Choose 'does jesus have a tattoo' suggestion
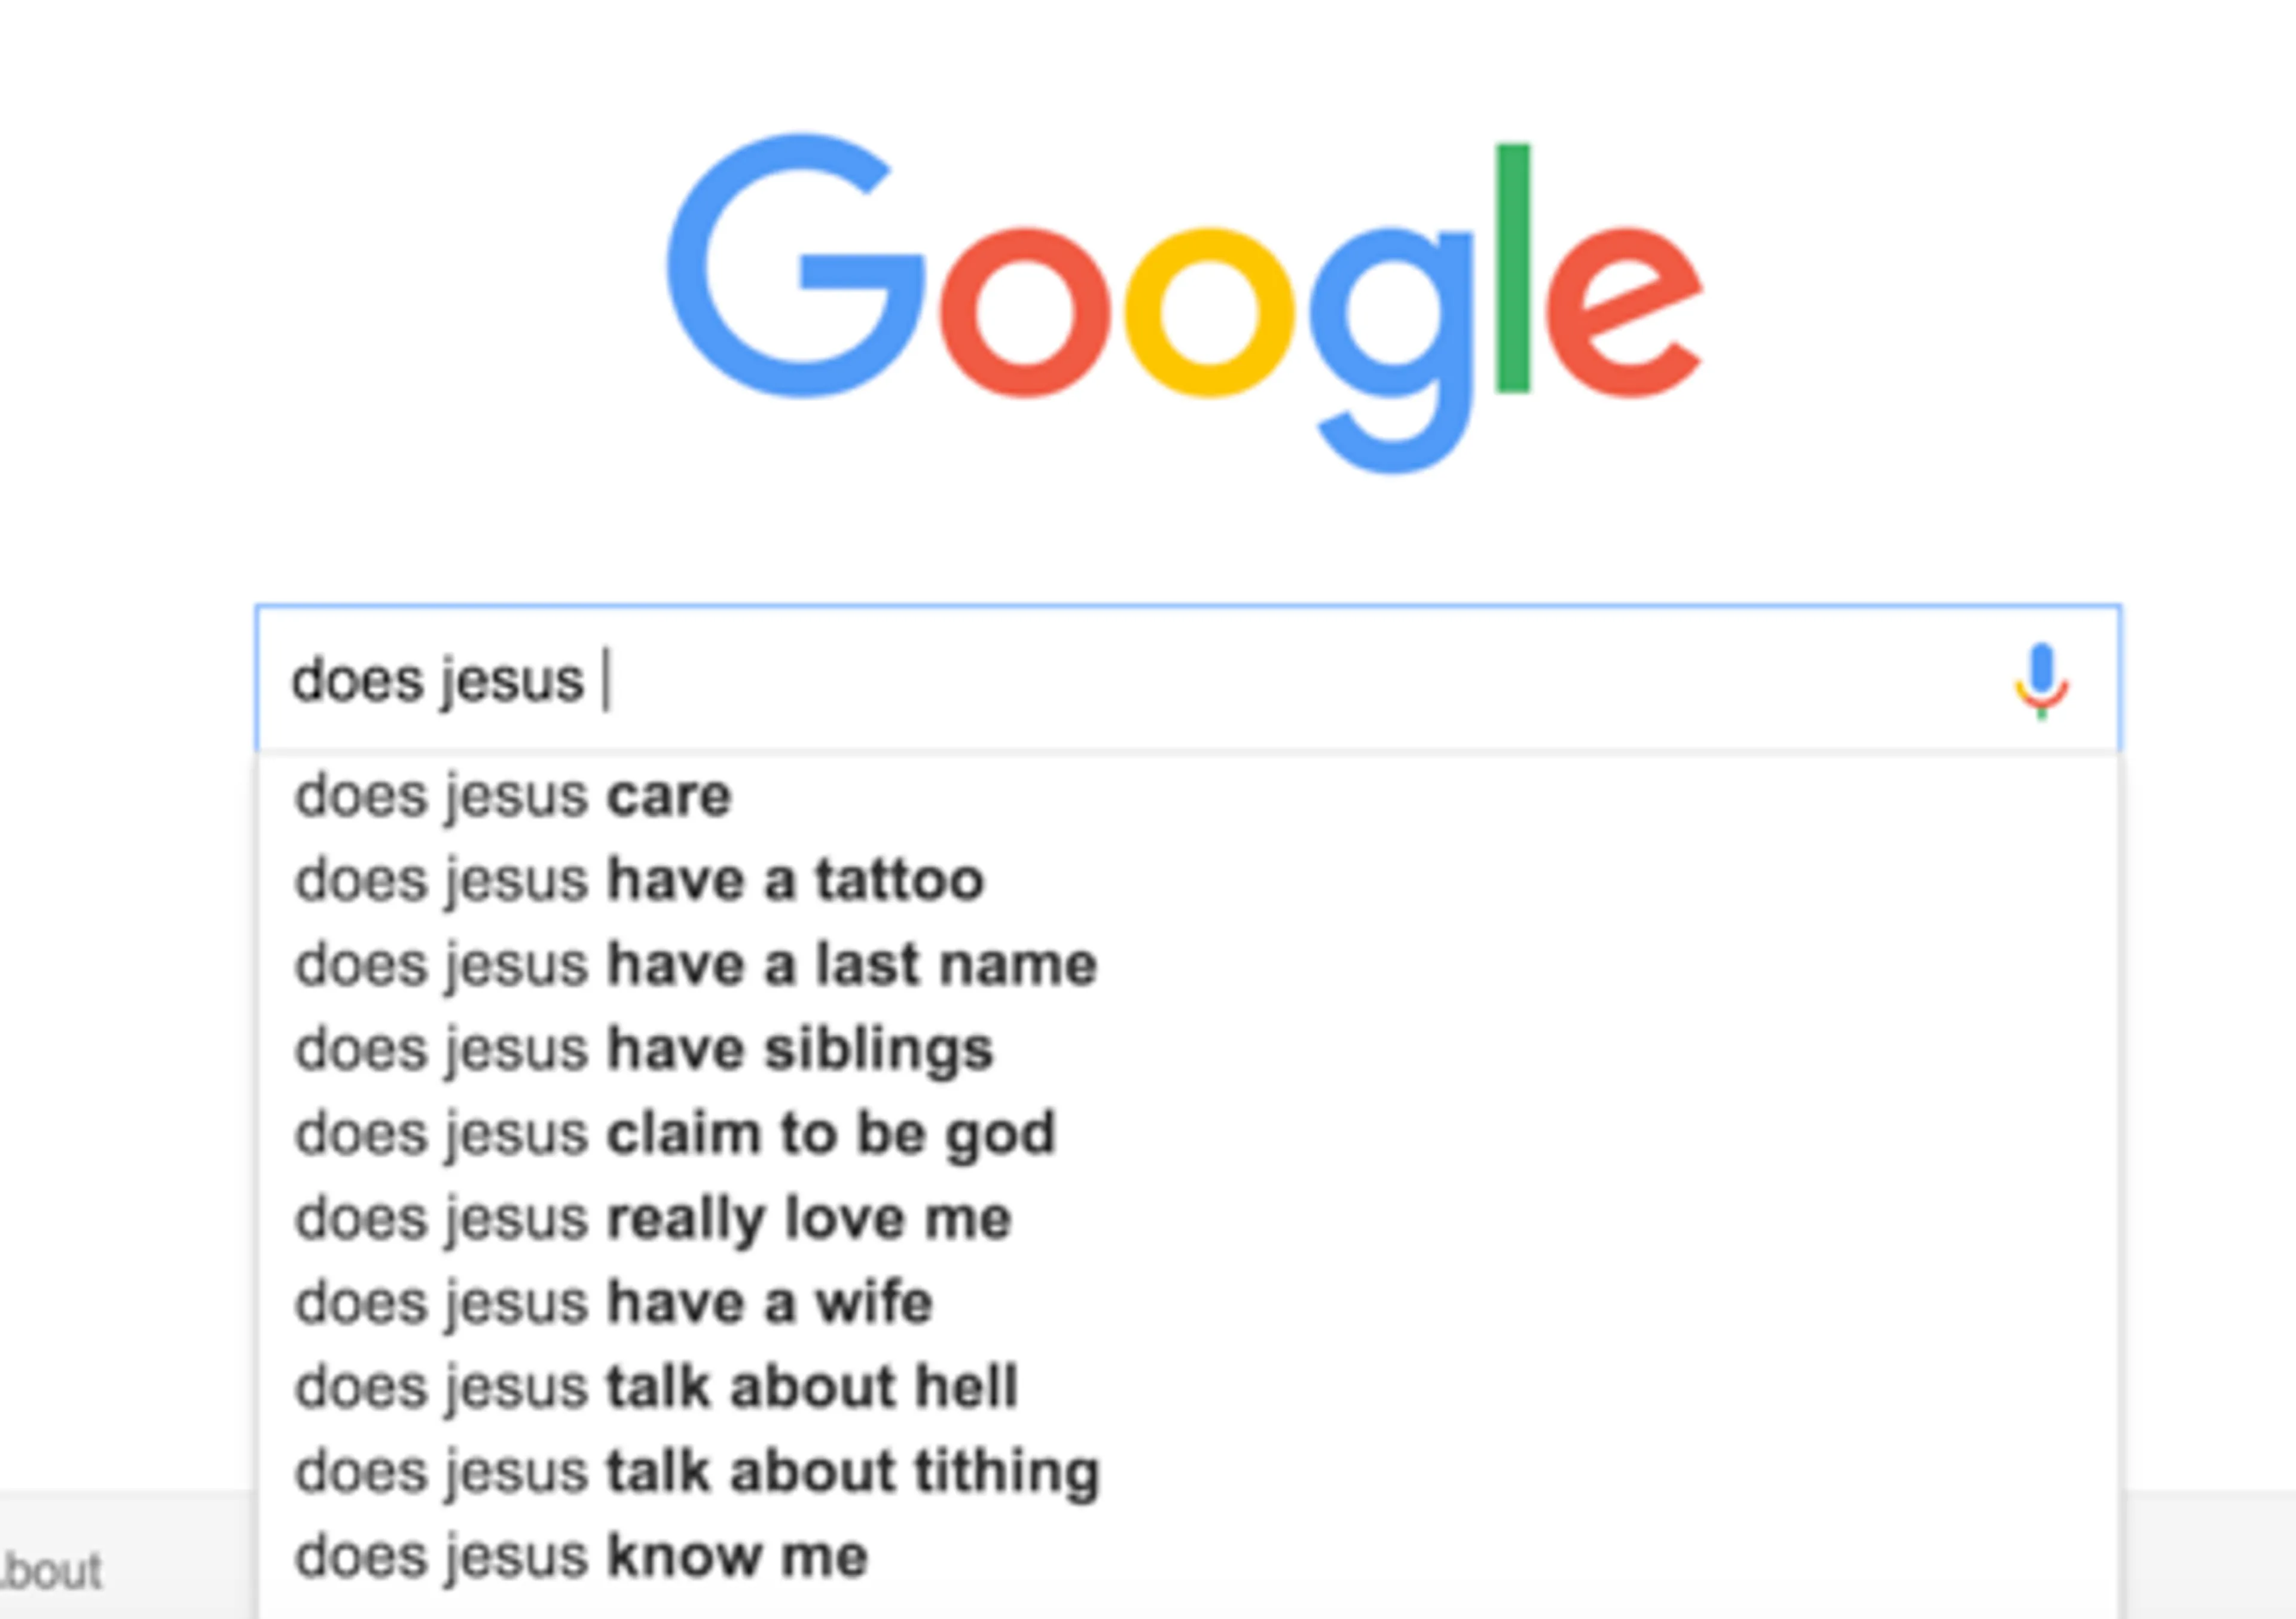The image size is (2296, 1619). [640, 880]
